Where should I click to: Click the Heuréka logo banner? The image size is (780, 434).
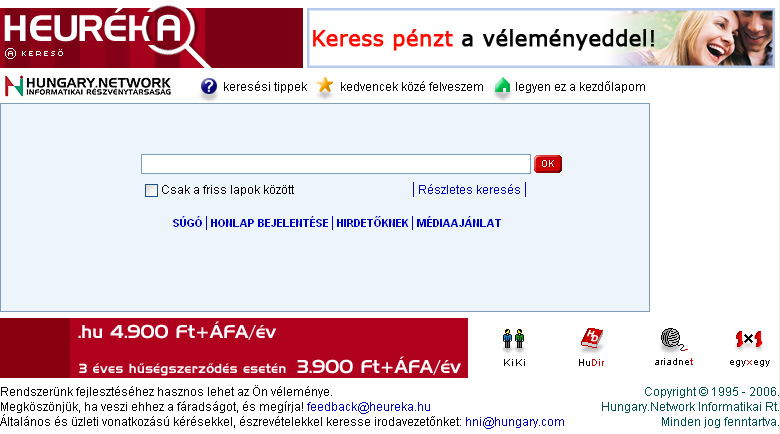151,38
